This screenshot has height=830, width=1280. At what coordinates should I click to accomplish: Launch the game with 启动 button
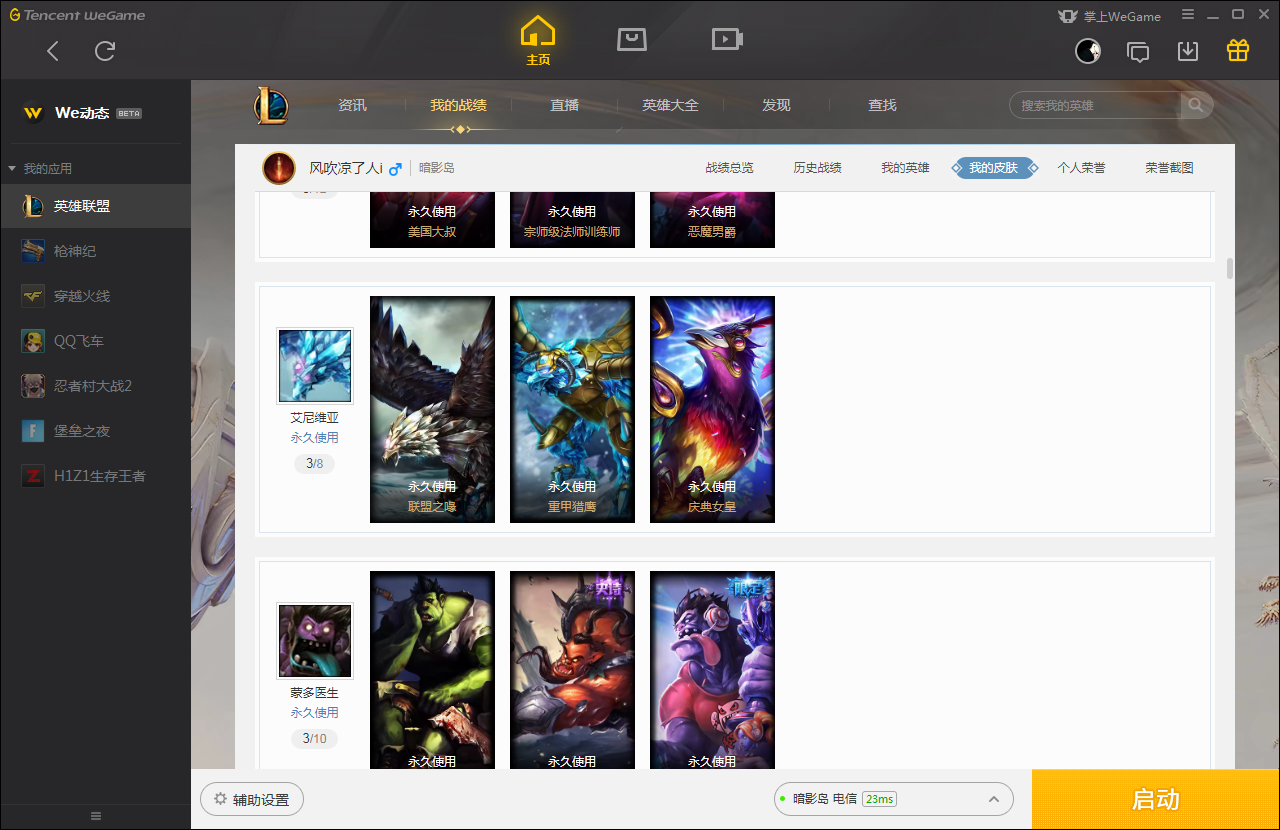point(1156,800)
